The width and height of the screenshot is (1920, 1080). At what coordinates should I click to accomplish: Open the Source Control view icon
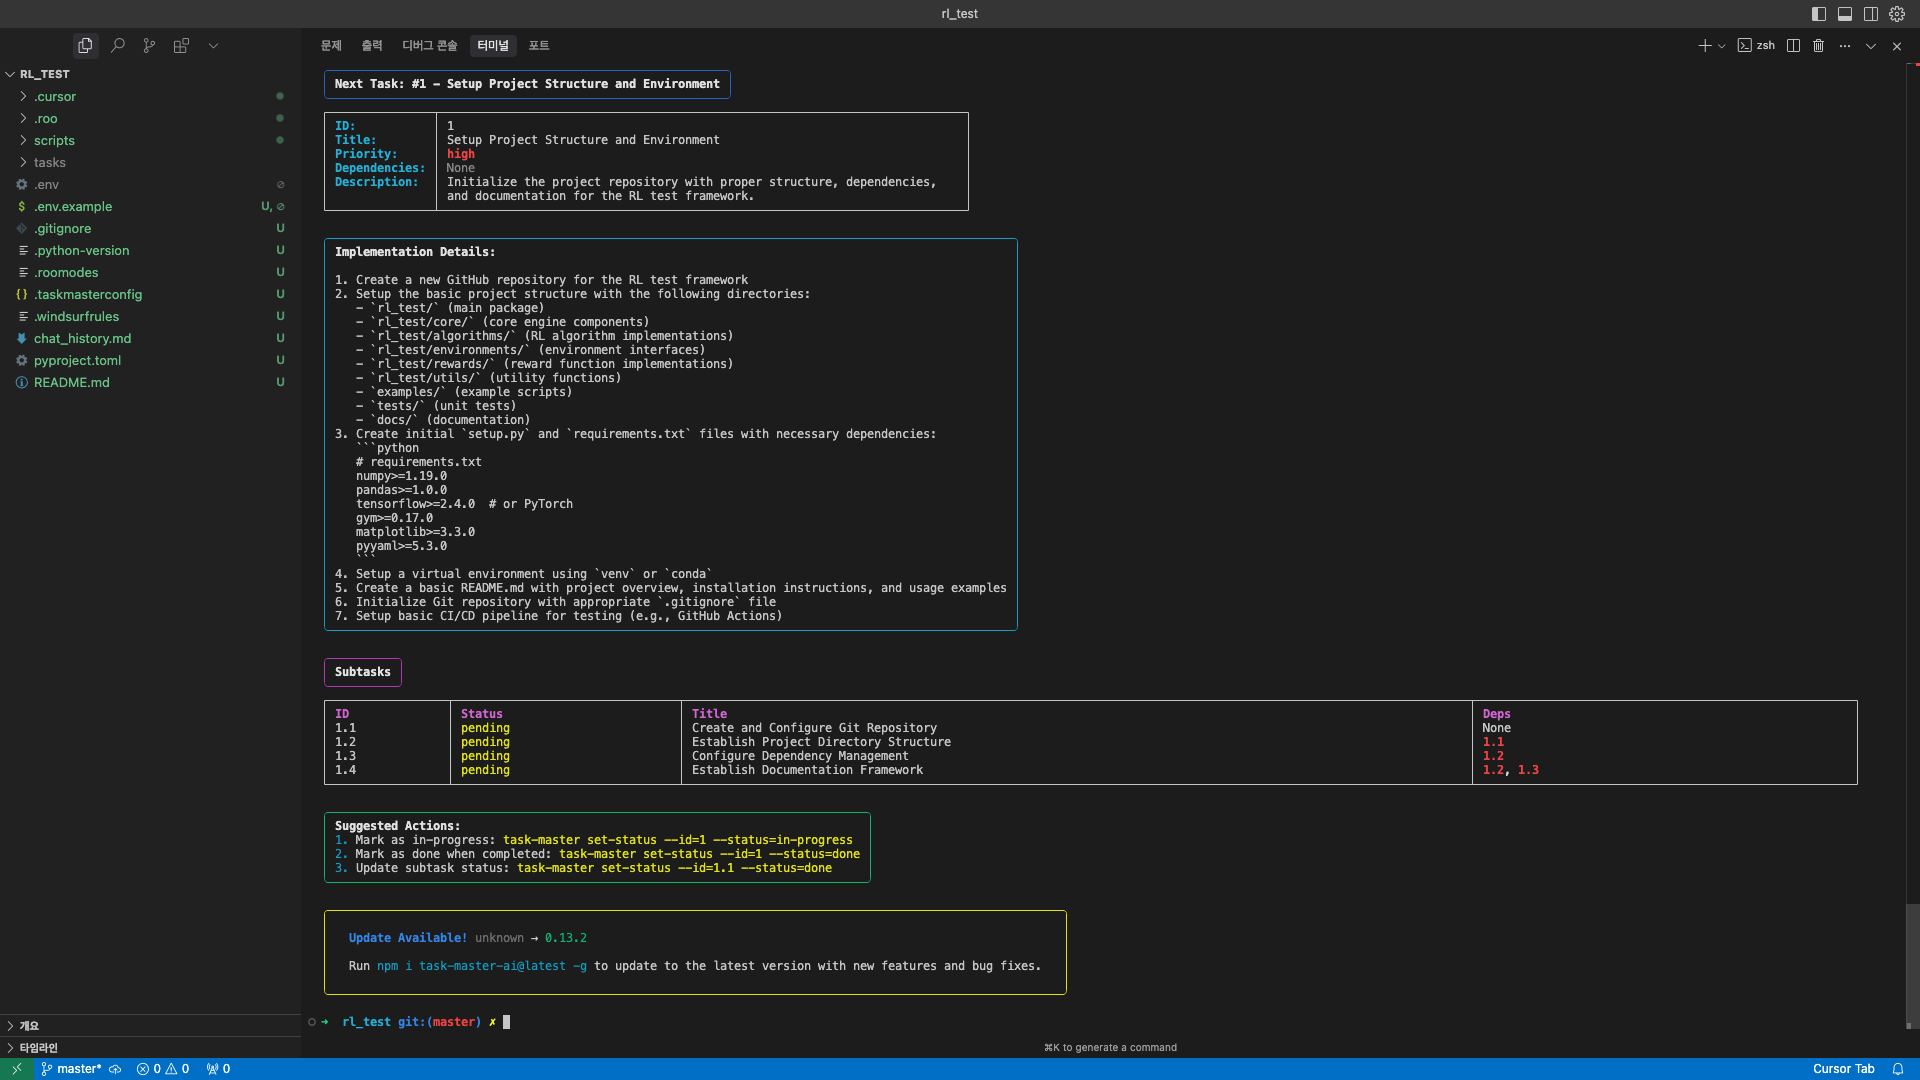pos(149,45)
